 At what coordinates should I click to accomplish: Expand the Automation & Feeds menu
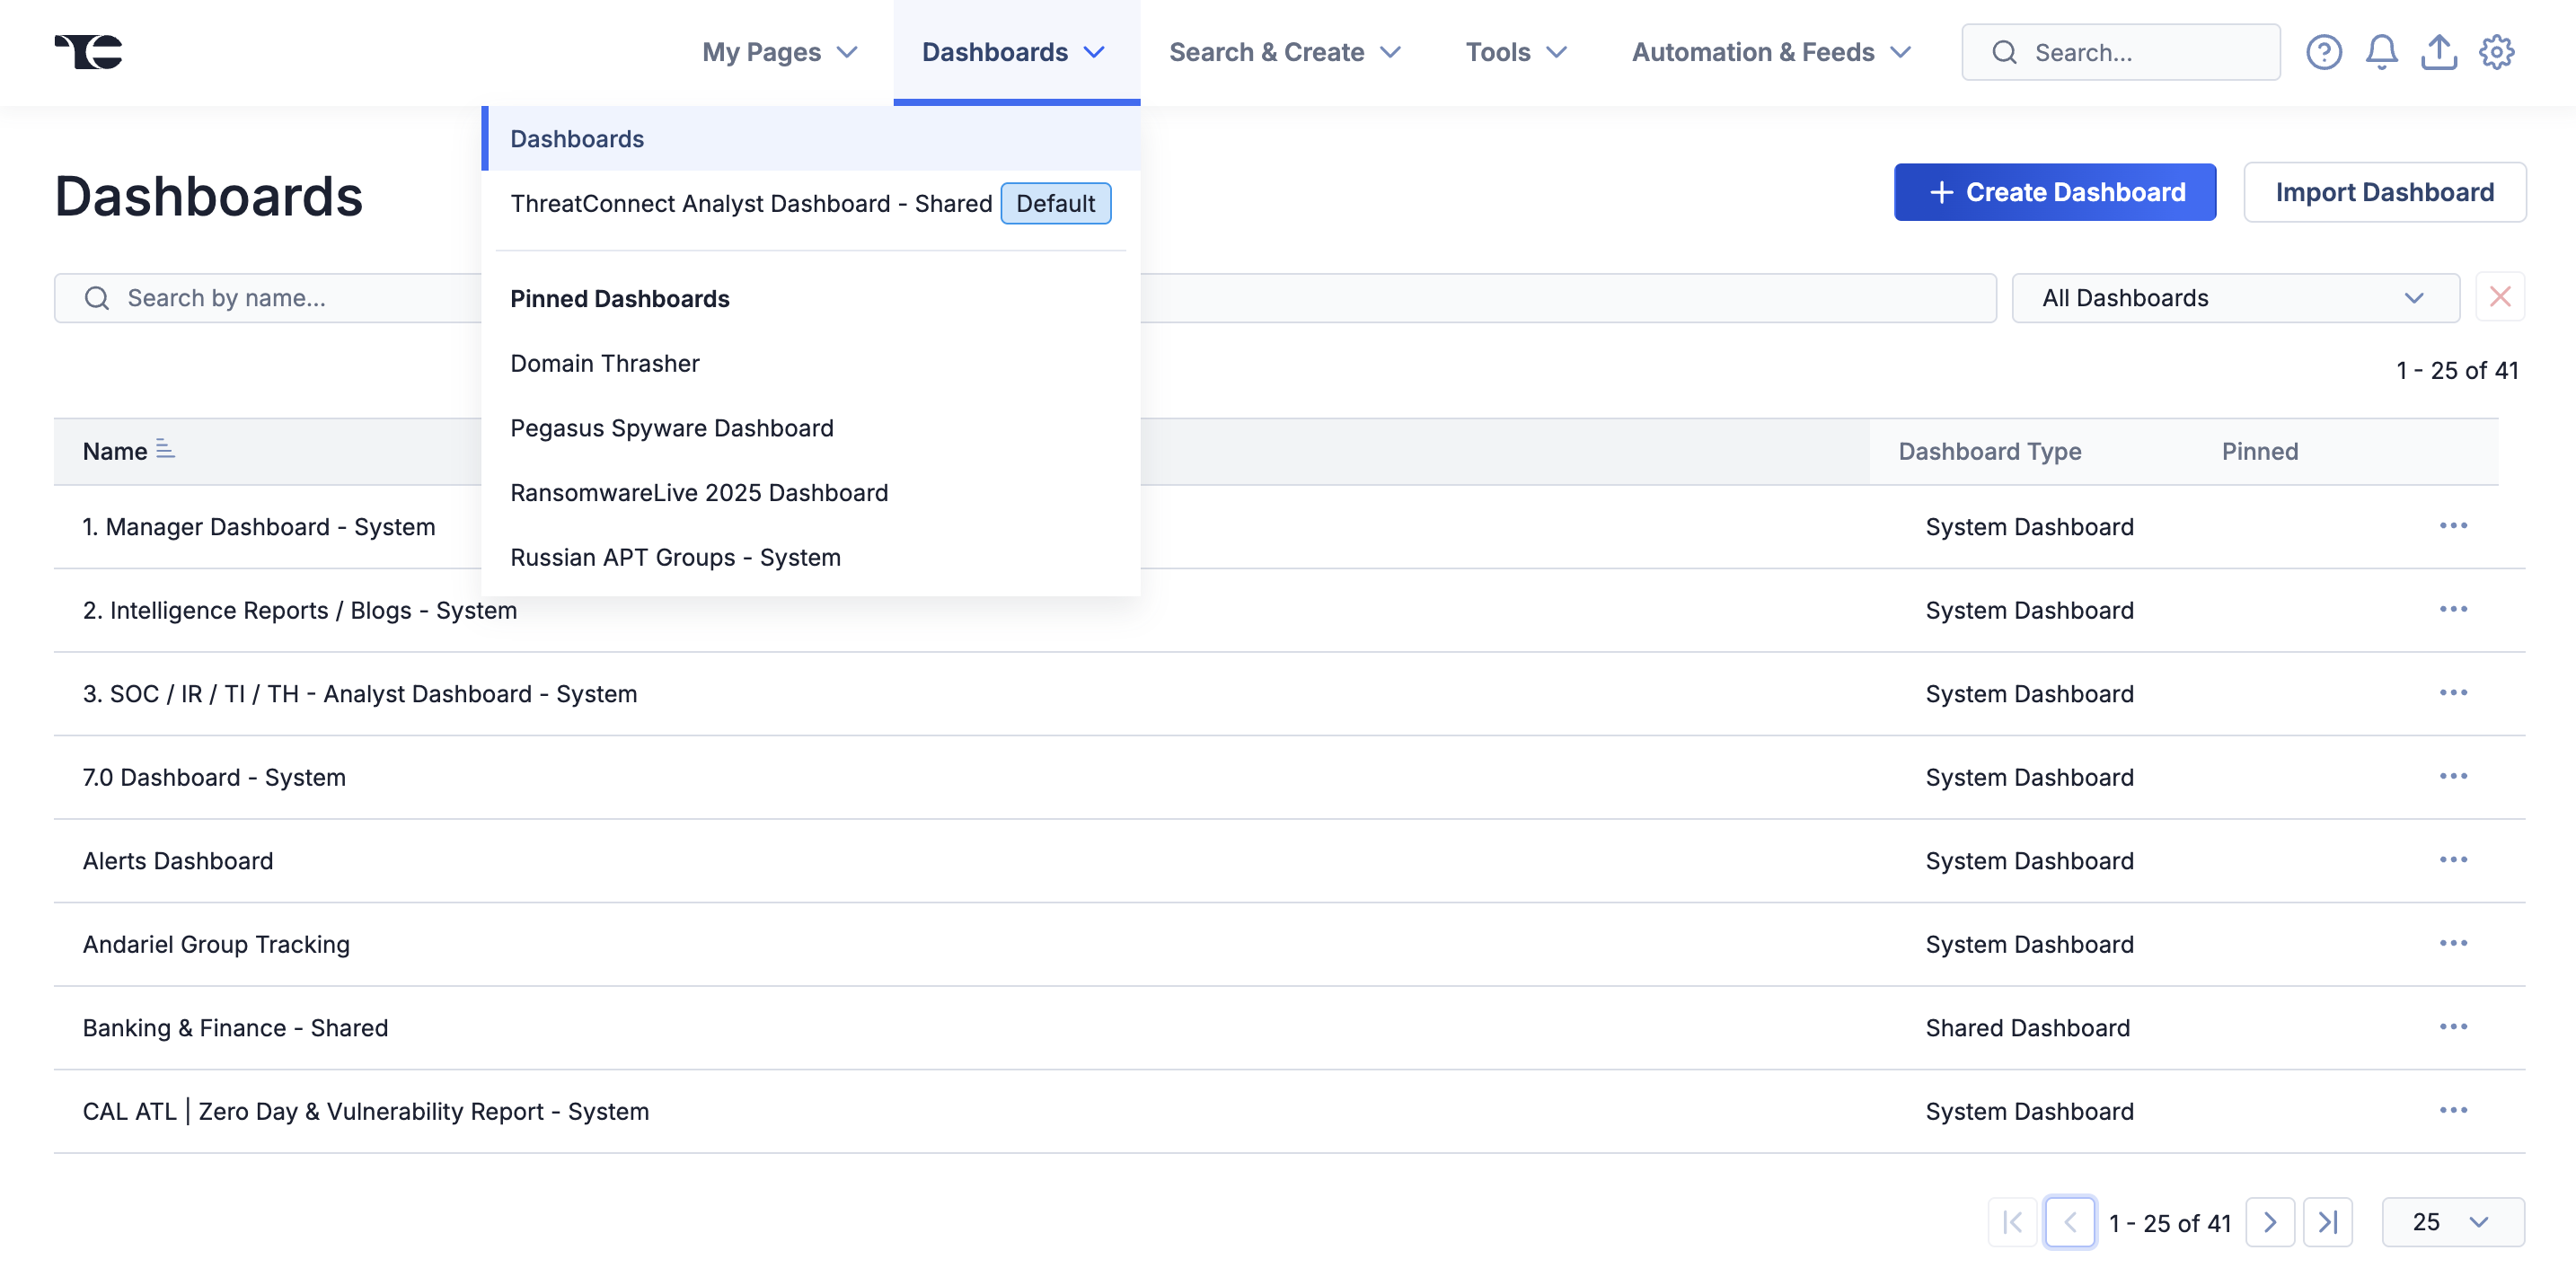(x=1772, y=52)
